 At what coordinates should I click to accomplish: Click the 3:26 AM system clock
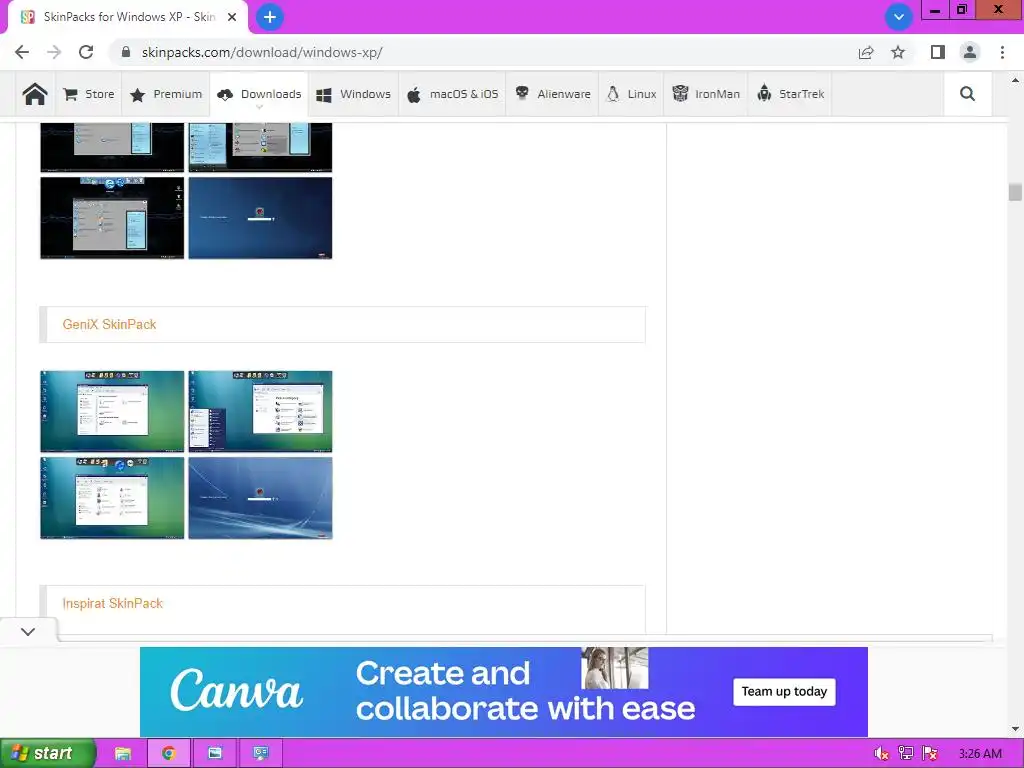pos(980,754)
